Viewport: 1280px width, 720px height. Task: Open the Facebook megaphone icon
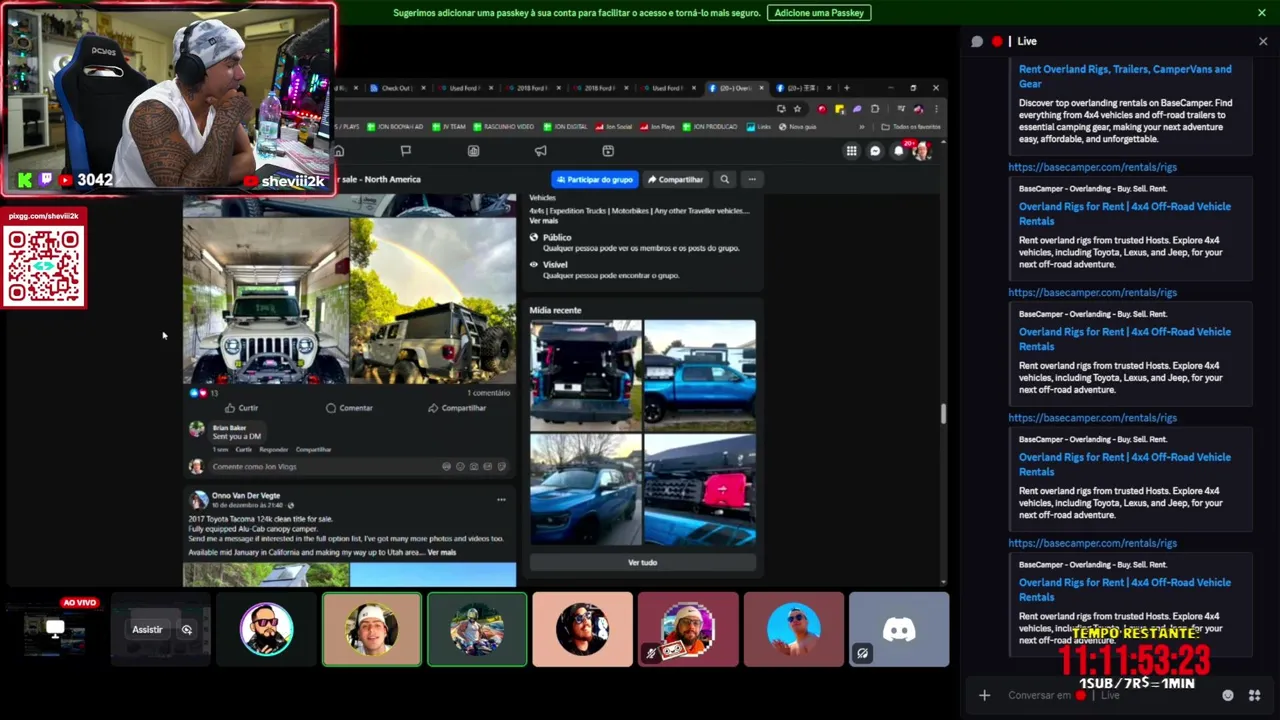(x=540, y=151)
